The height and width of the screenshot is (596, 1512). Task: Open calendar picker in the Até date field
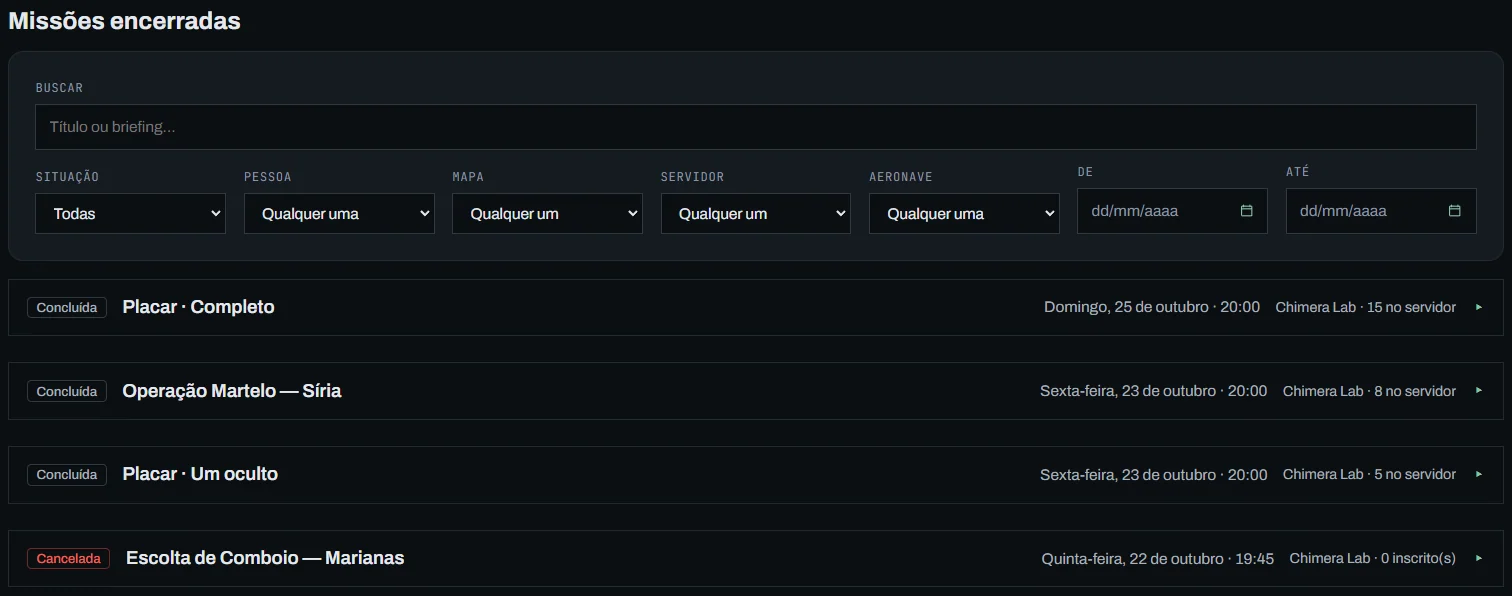1455,211
